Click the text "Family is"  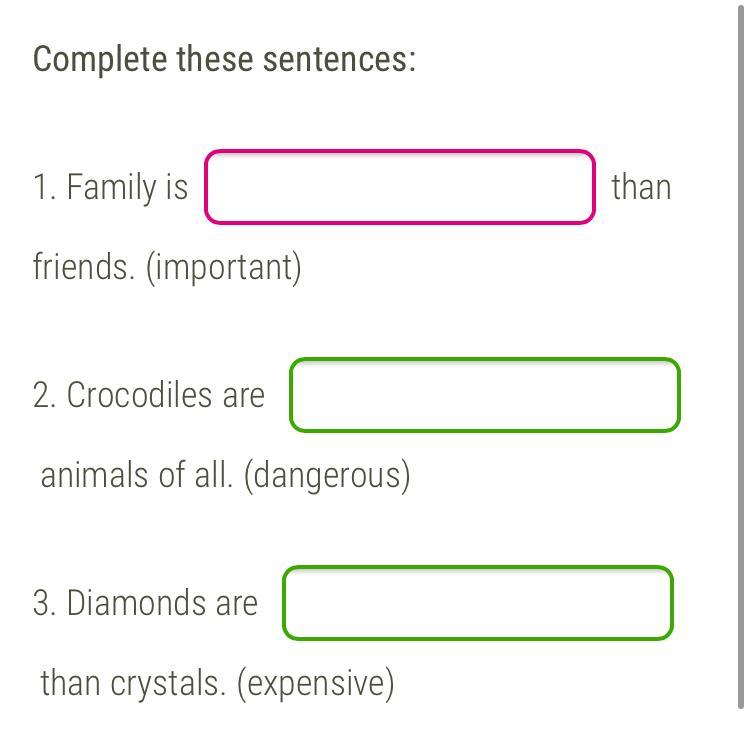click(x=127, y=188)
